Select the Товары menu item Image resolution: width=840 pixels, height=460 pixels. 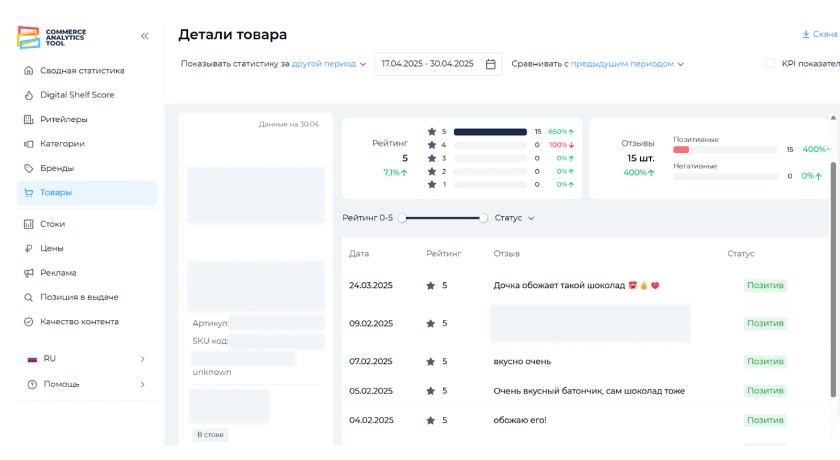click(x=87, y=193)
